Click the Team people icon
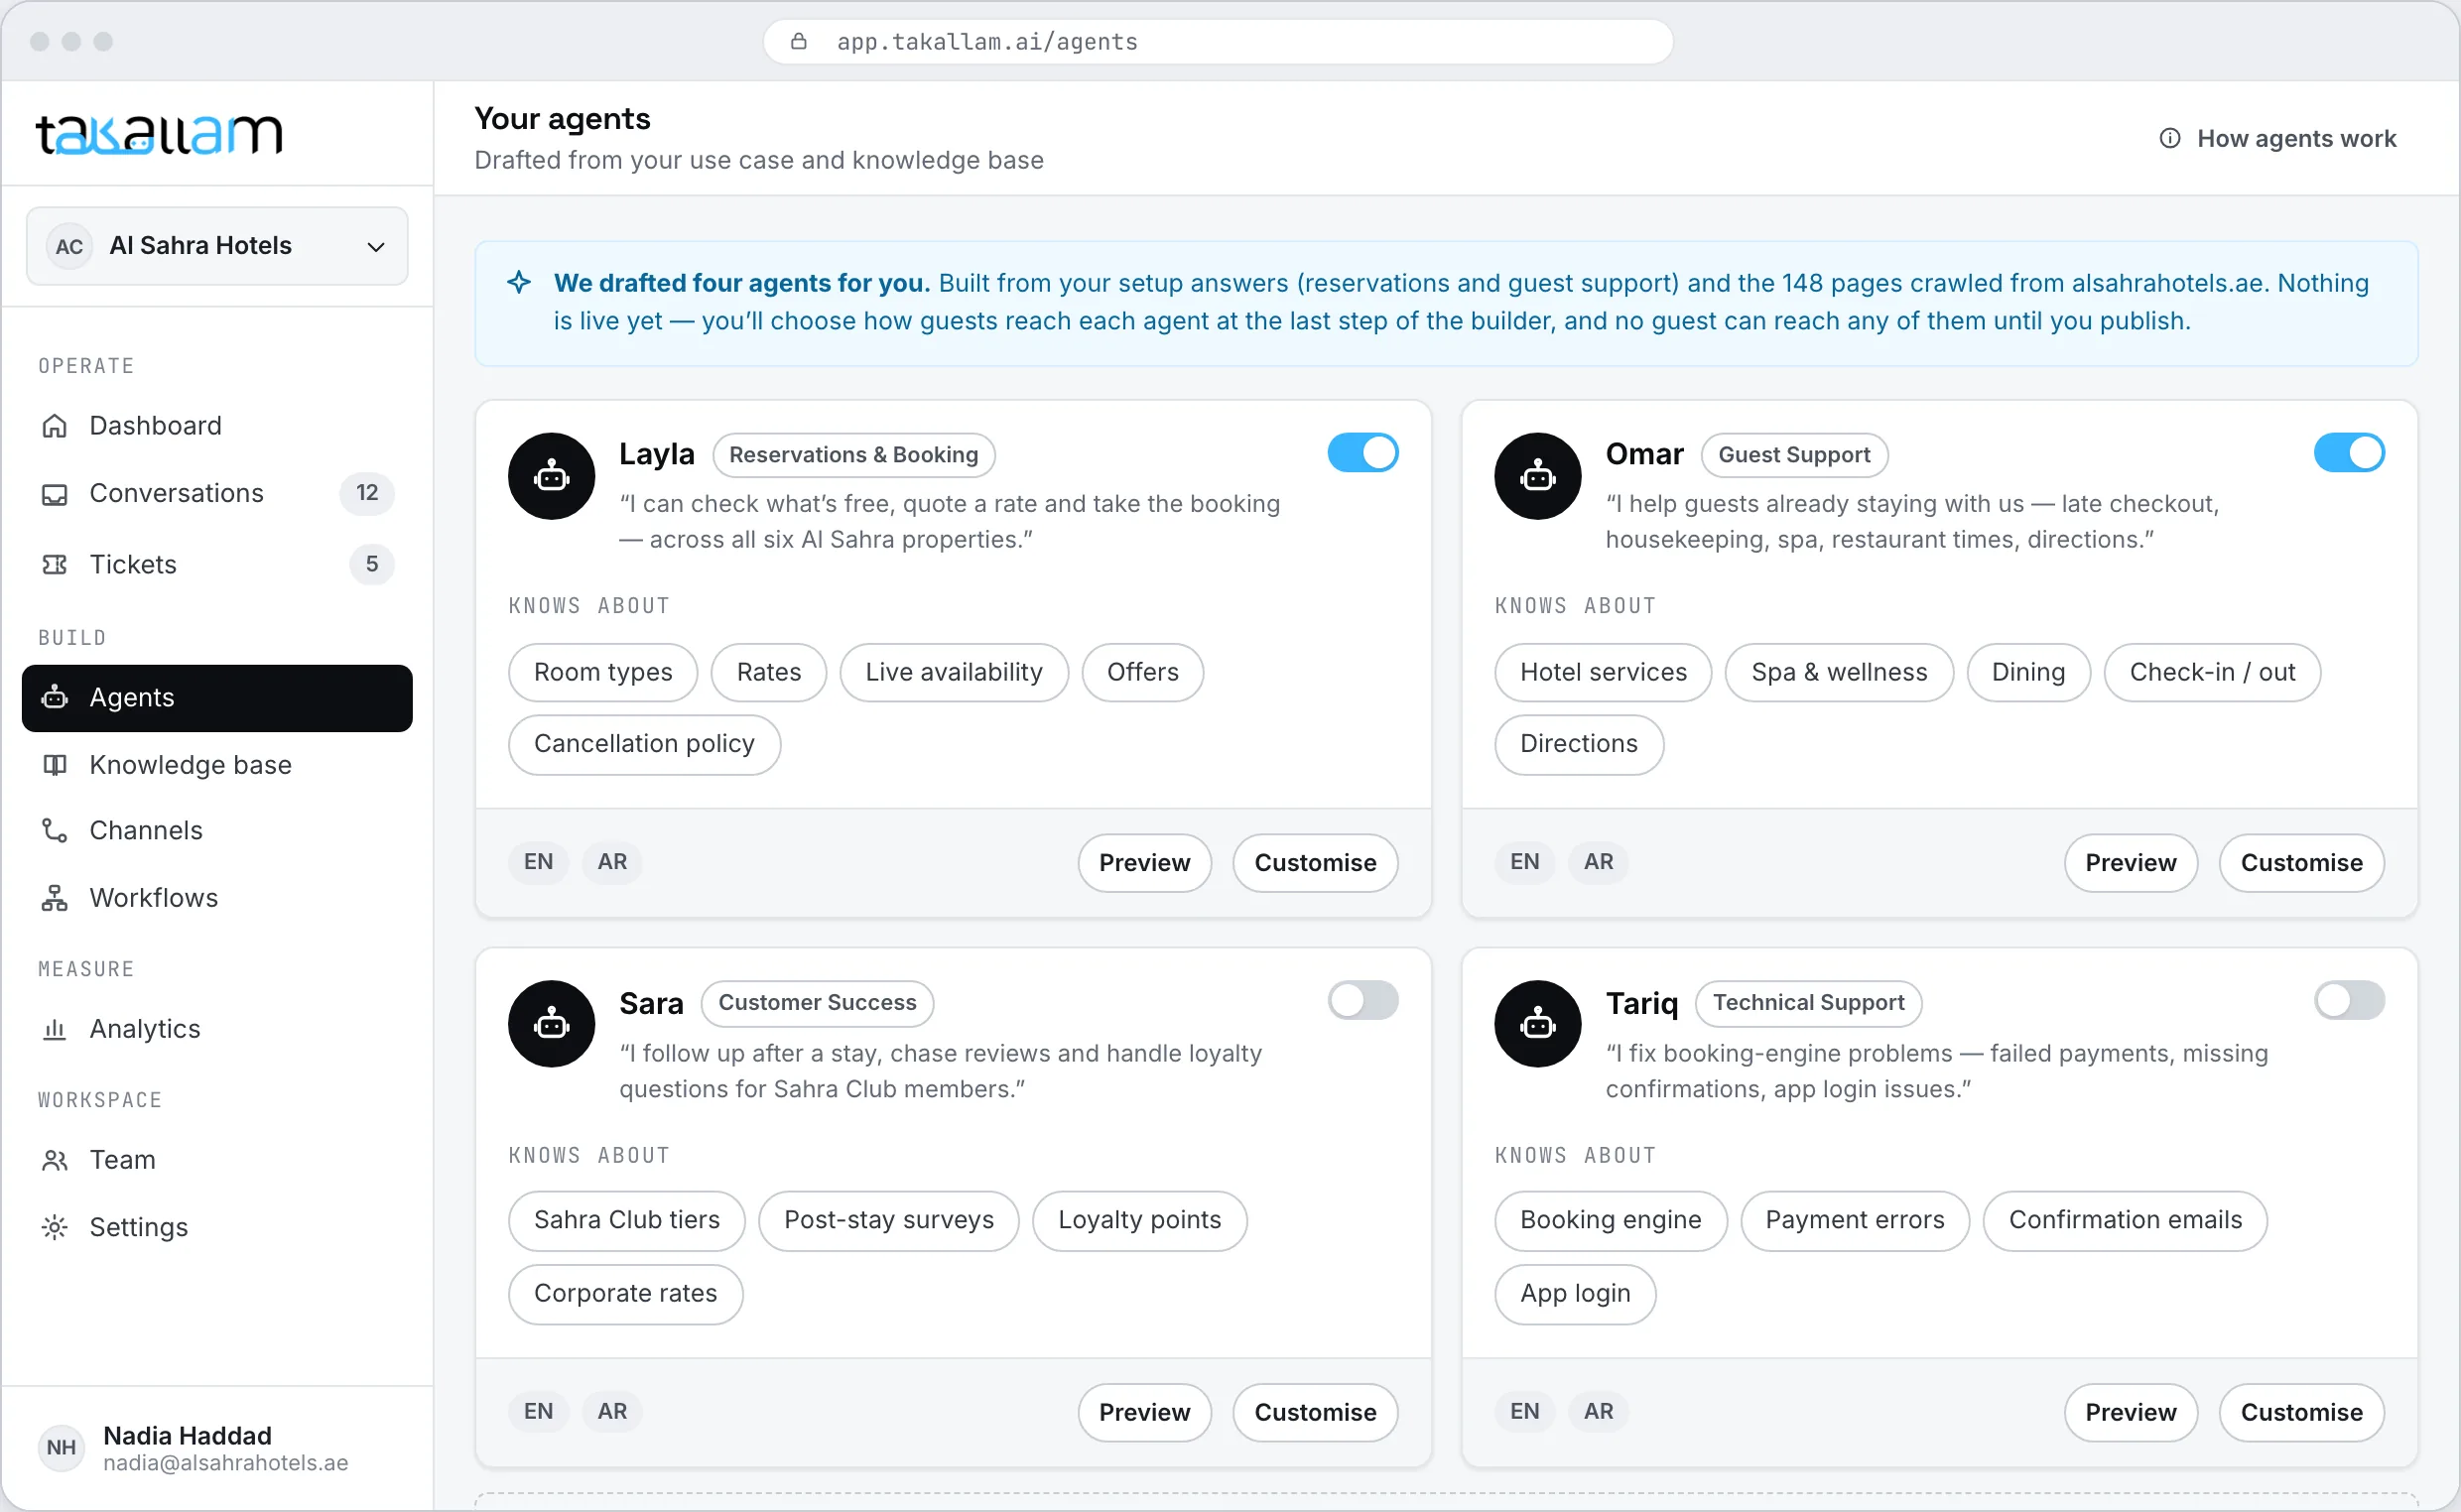The width and height of the screenshot is (2461, 1512). tap(55, 1160)
